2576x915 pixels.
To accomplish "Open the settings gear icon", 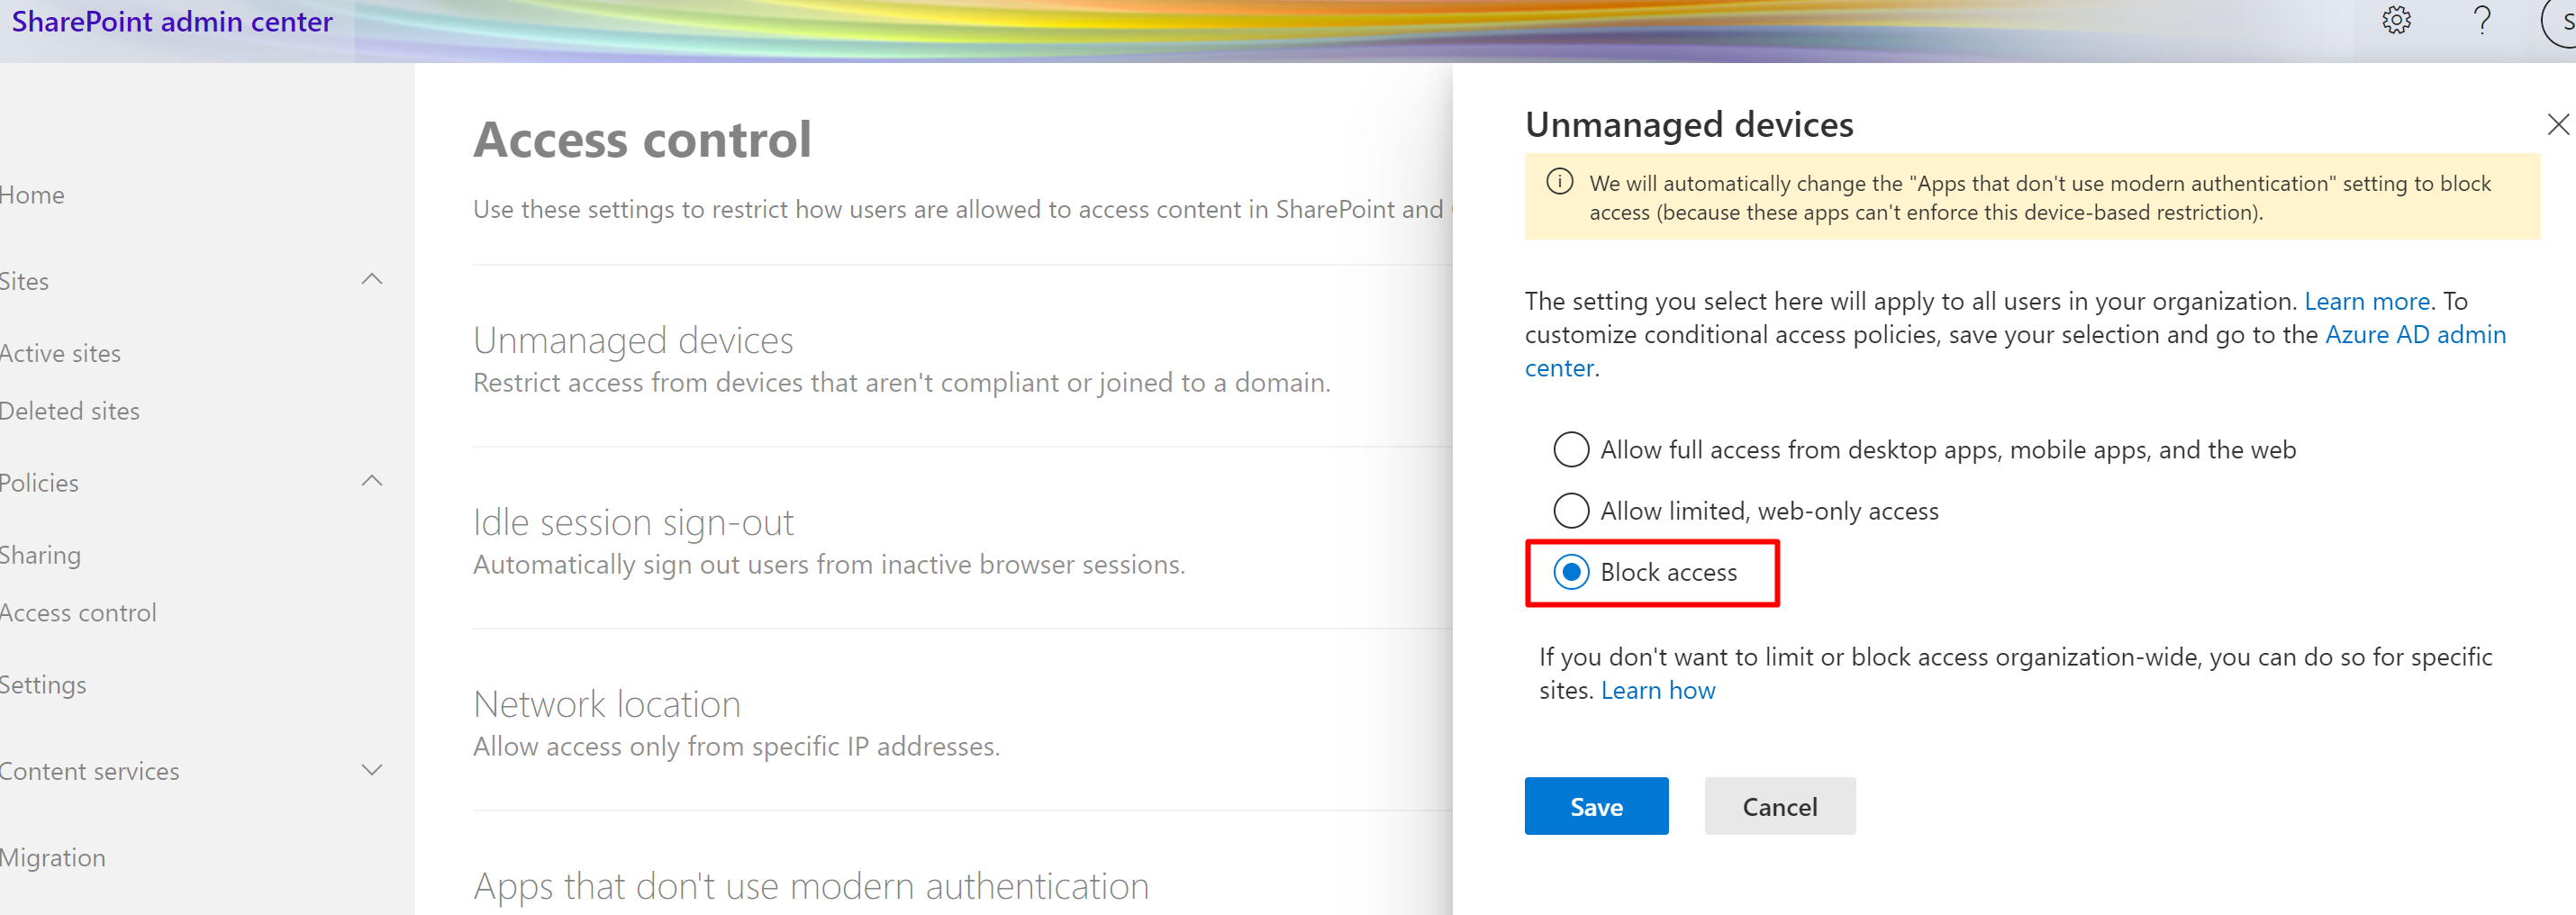I will coord(2396,20).
